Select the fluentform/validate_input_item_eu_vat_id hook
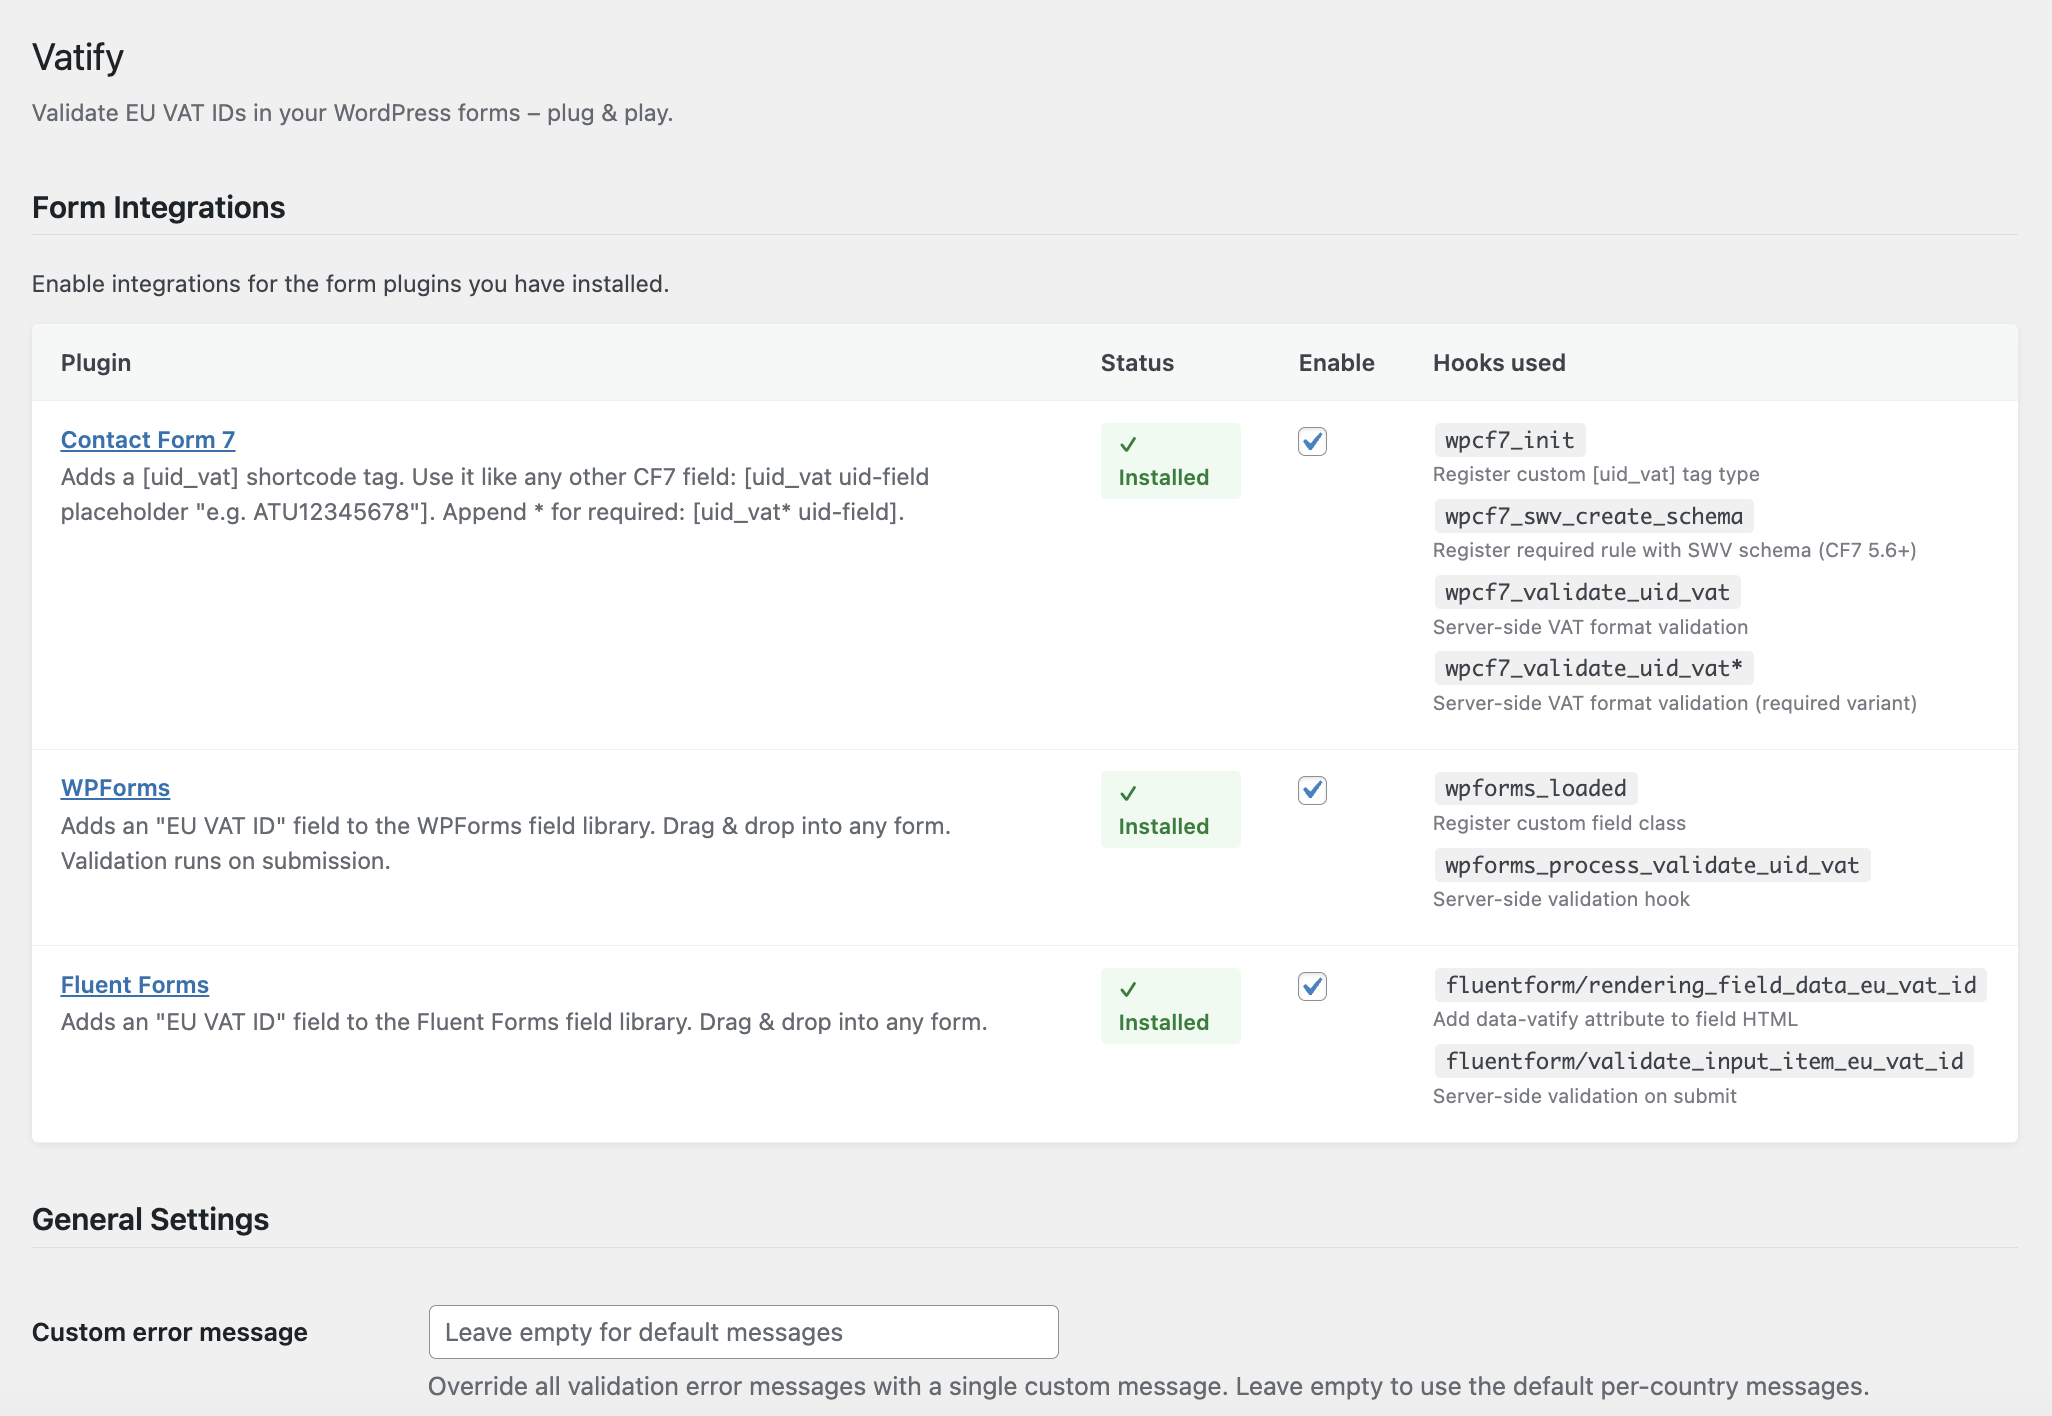 pos(1704,1061)
